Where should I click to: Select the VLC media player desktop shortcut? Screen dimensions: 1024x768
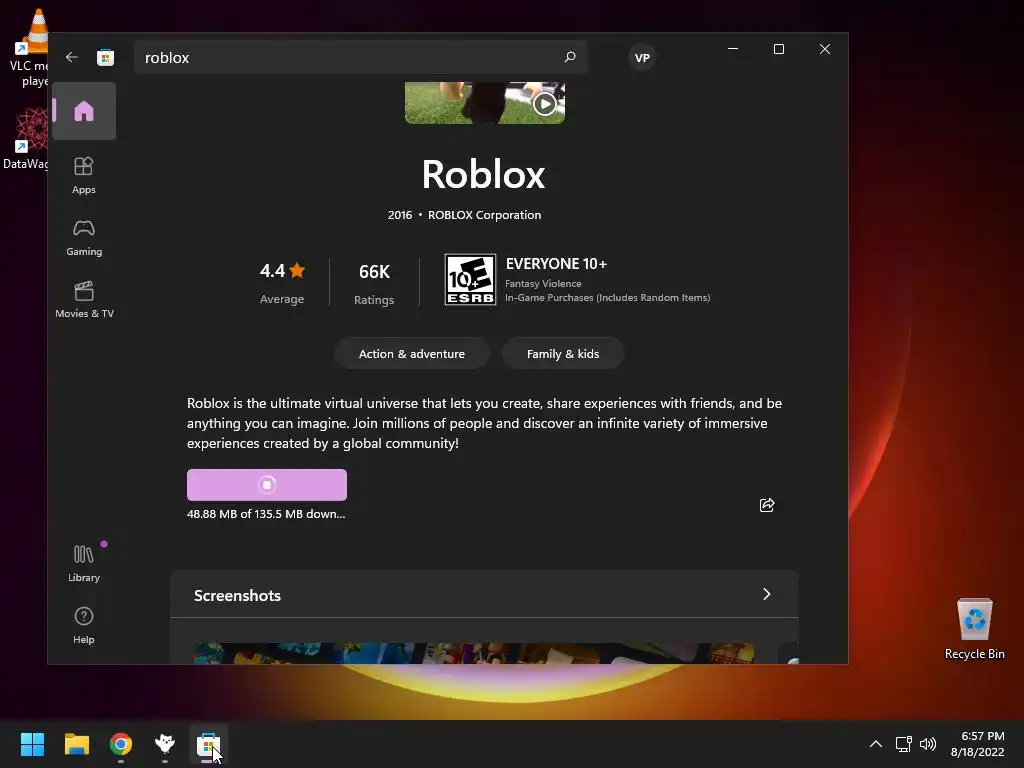point(29,47)
